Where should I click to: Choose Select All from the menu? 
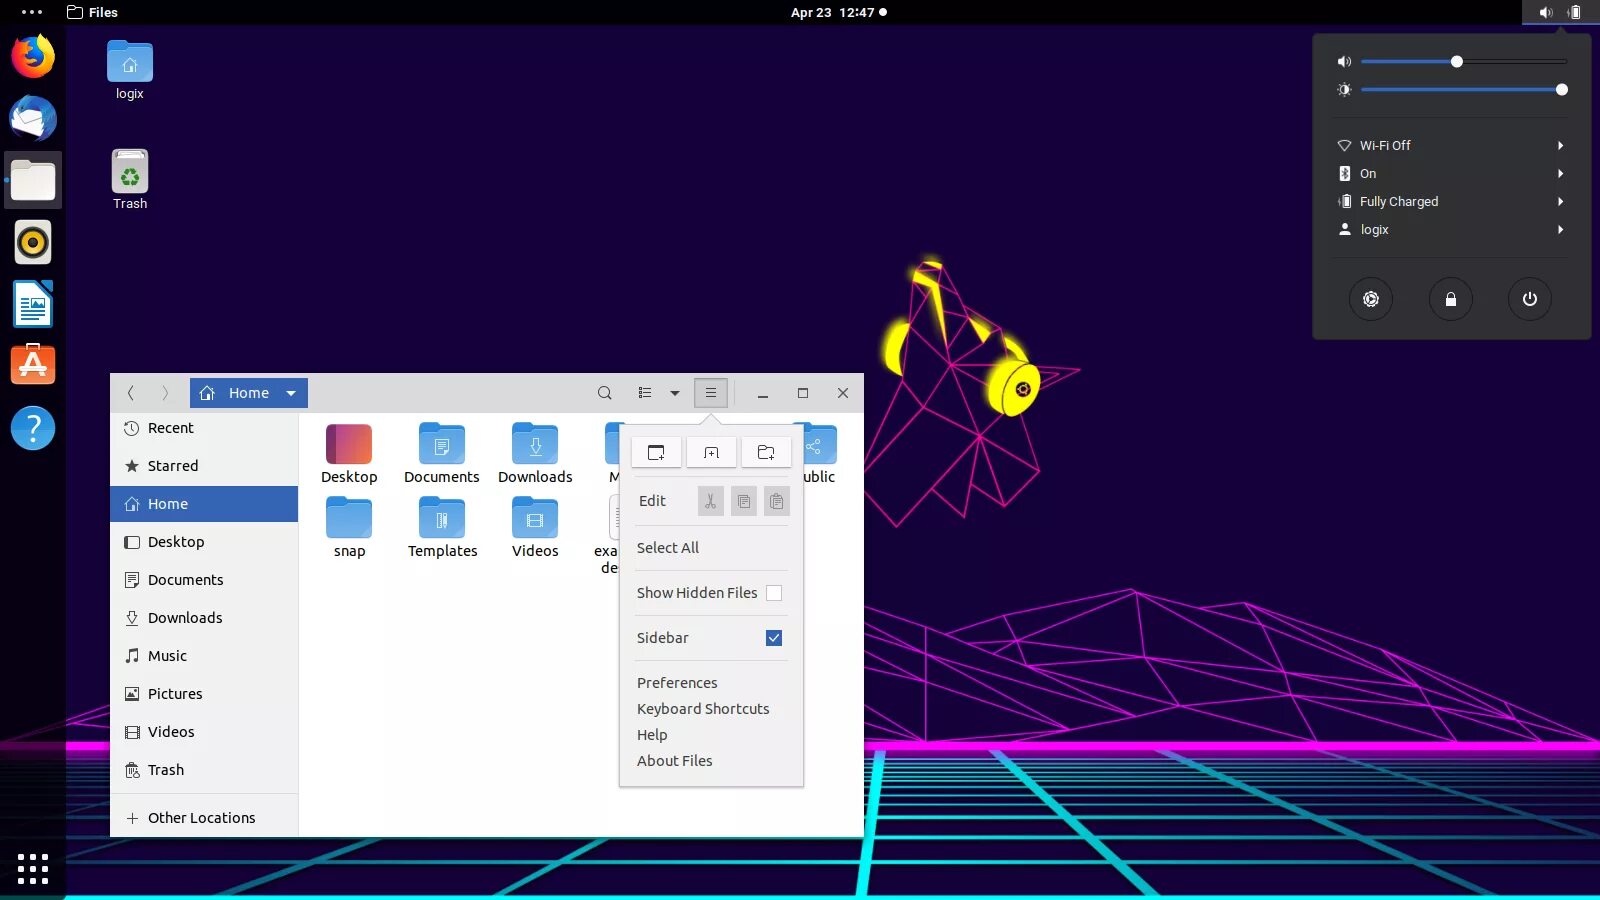668,548
